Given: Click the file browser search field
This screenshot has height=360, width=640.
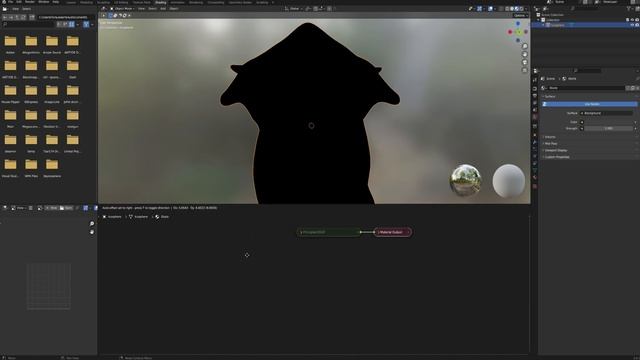Looking at the screenshot, I should 29,24.
